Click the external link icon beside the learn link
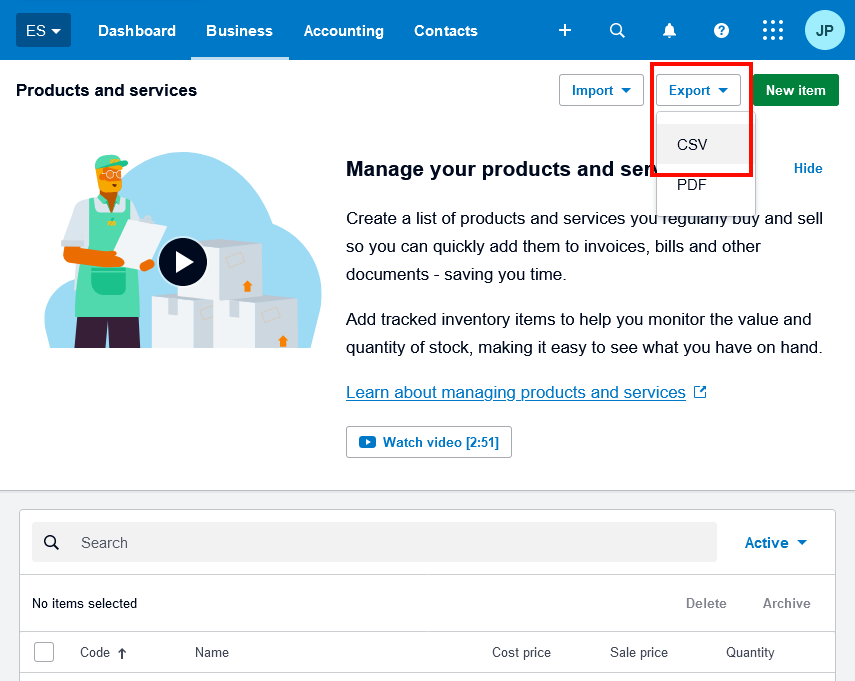The width and height of the screenshot is (855, 681). pyautogui.click(x=700, y=391)
